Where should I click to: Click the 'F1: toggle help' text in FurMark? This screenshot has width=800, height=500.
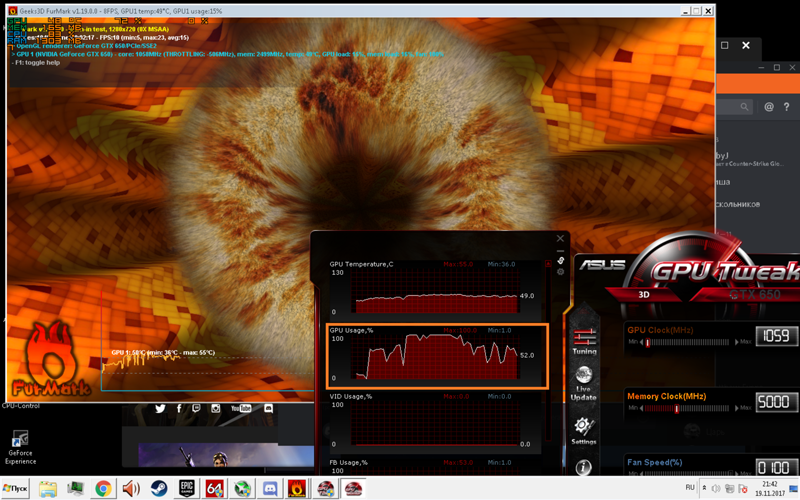[36, 62]
